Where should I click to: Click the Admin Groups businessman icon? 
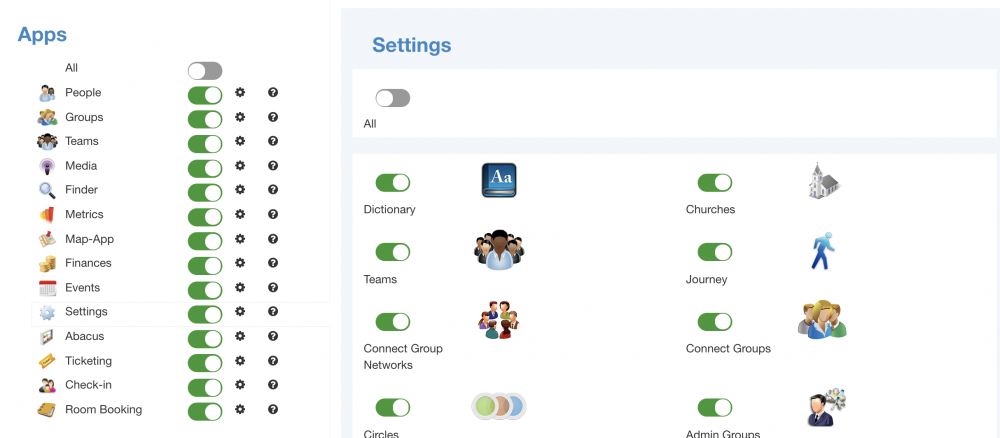click(x=826, y=407)
